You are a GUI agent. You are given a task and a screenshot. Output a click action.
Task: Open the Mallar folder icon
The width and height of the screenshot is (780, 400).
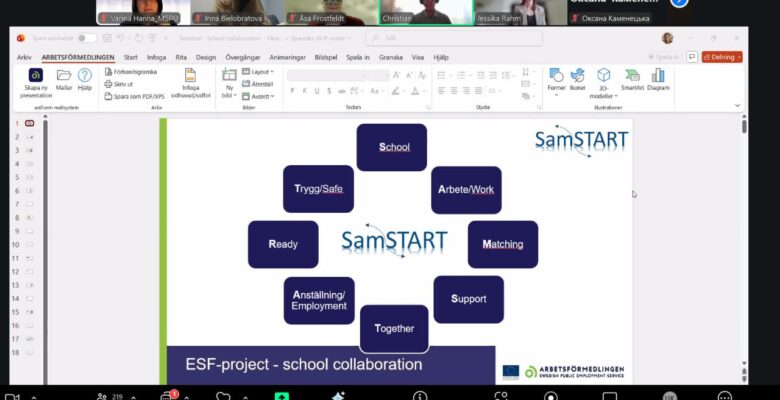pos(64,75)
